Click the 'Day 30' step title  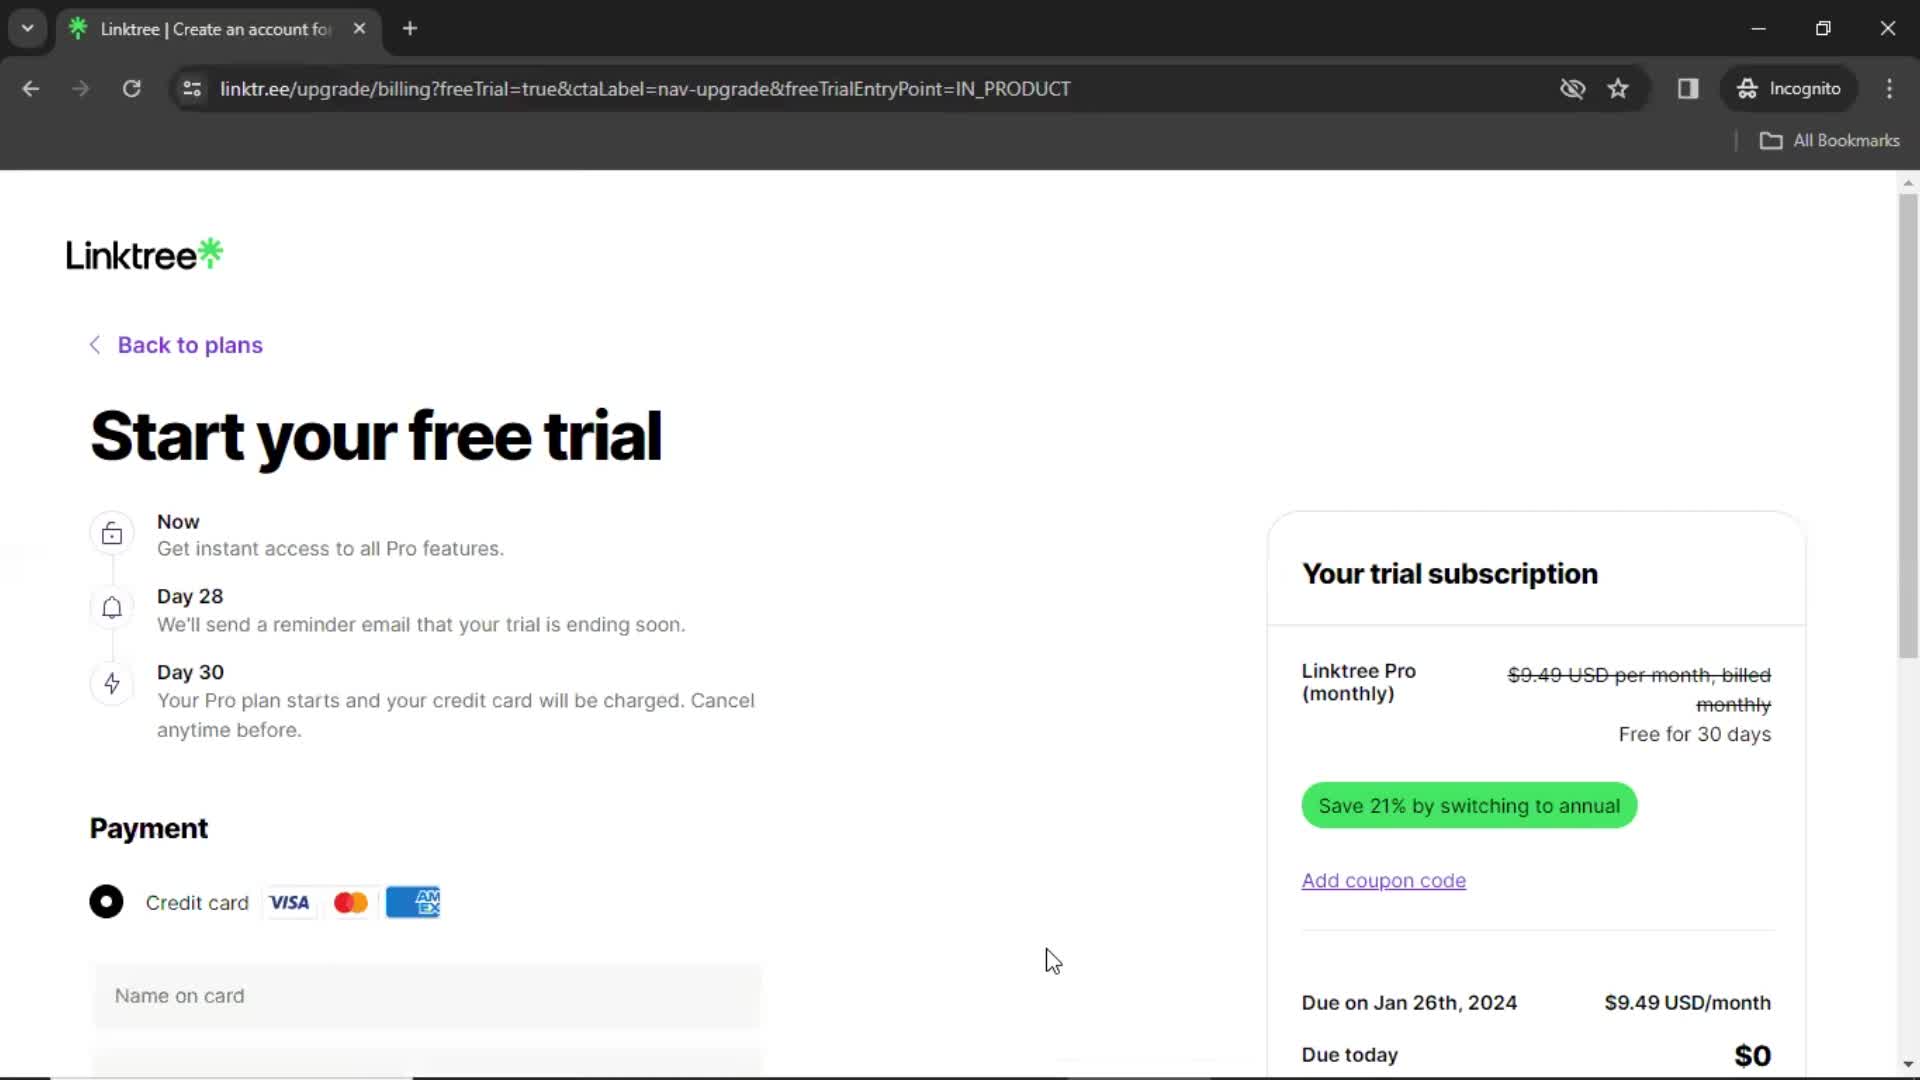coord(190,673)
